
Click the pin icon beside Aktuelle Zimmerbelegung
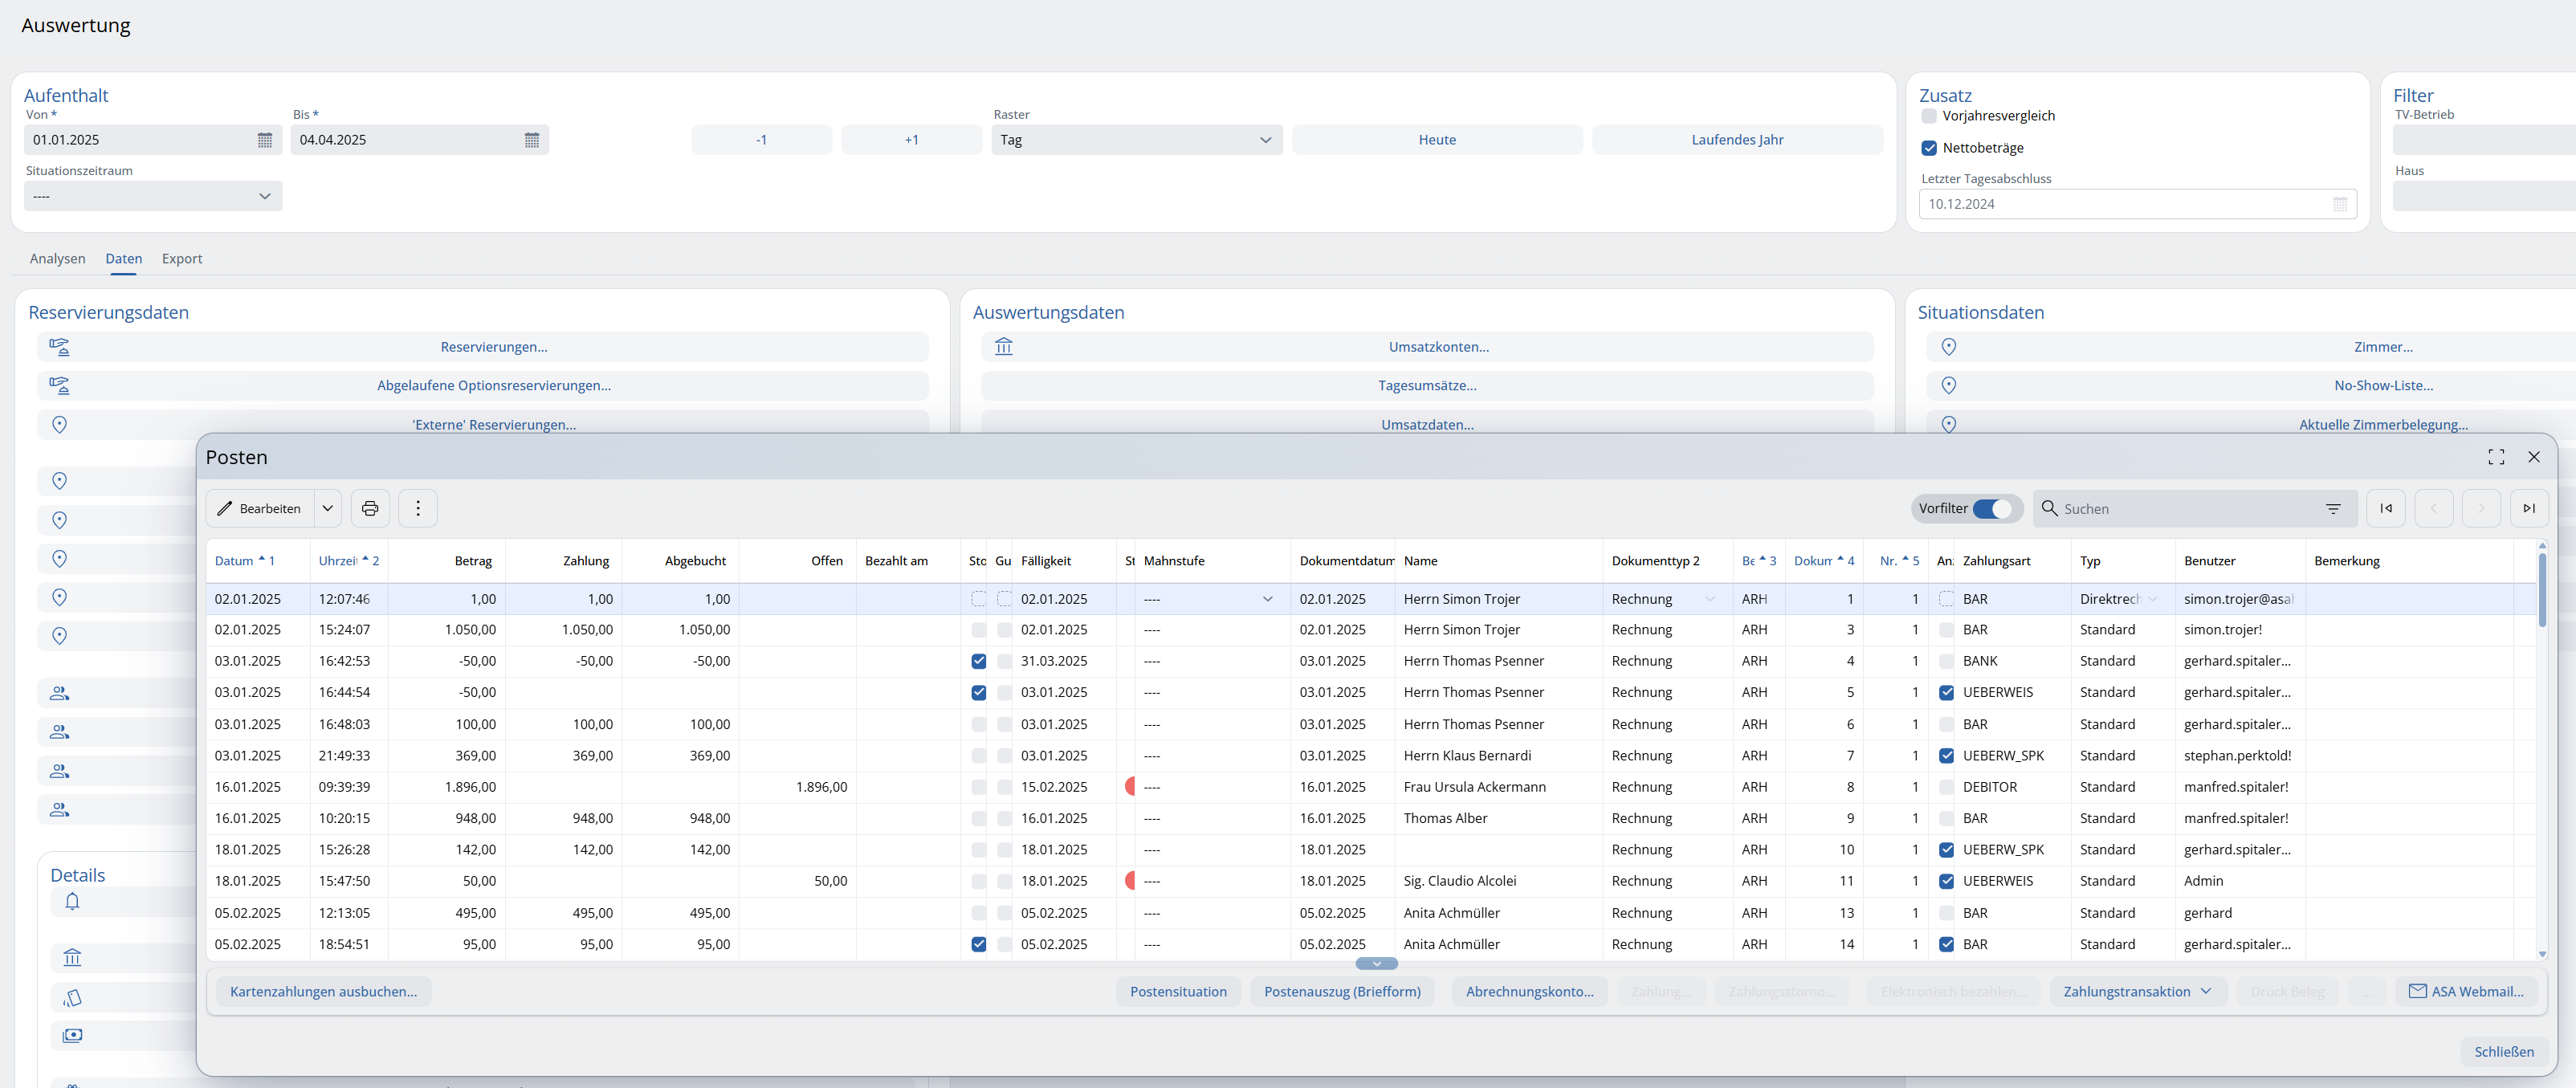click(x=1949, y=424)
